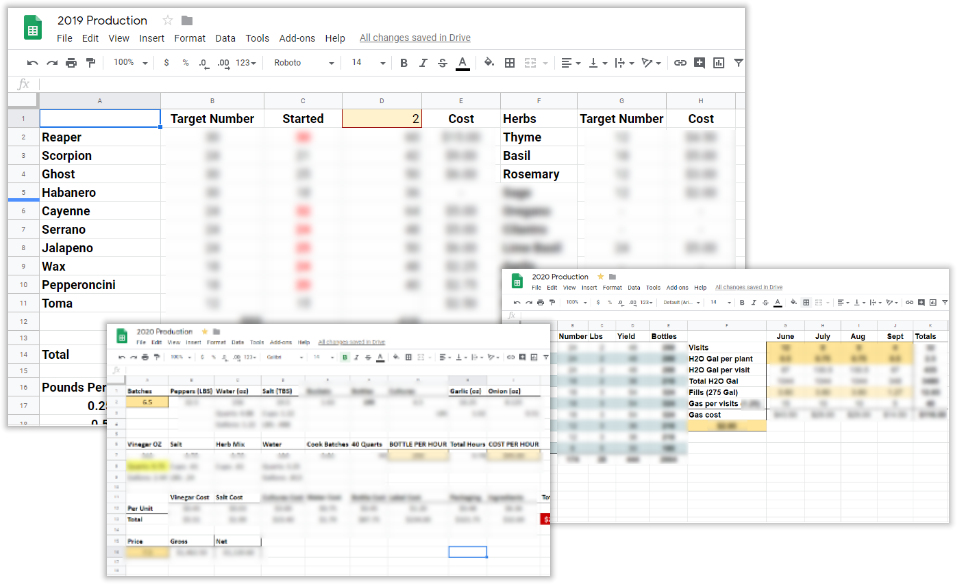Image resolution: width=957 pixels, height=584 pixels.
Task: Star the 2019 Production document
Action: [167, 20]
